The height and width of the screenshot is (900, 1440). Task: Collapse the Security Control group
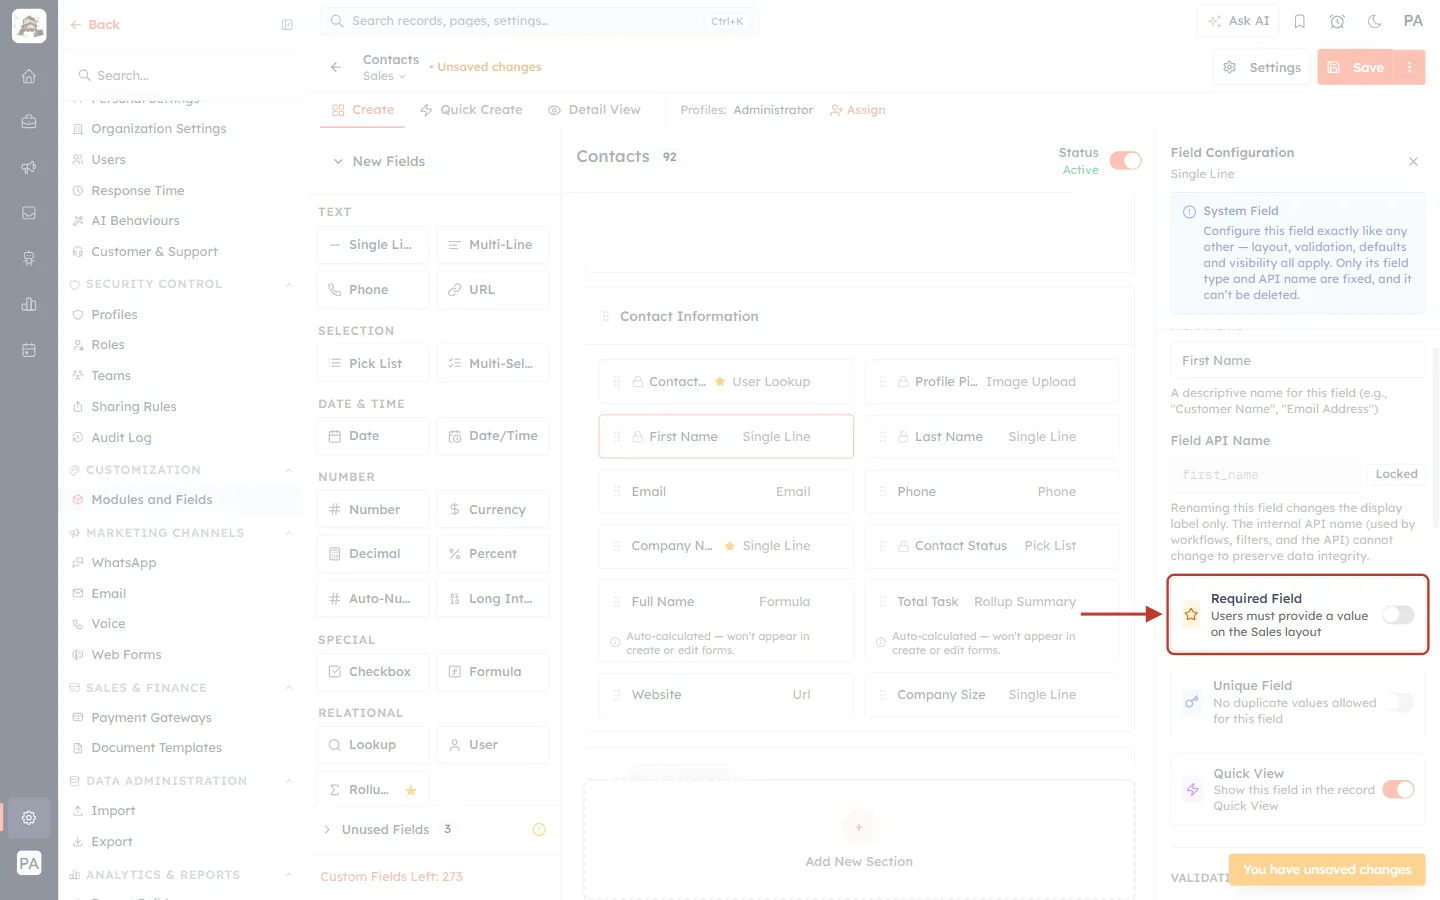[x=289, y=284]
